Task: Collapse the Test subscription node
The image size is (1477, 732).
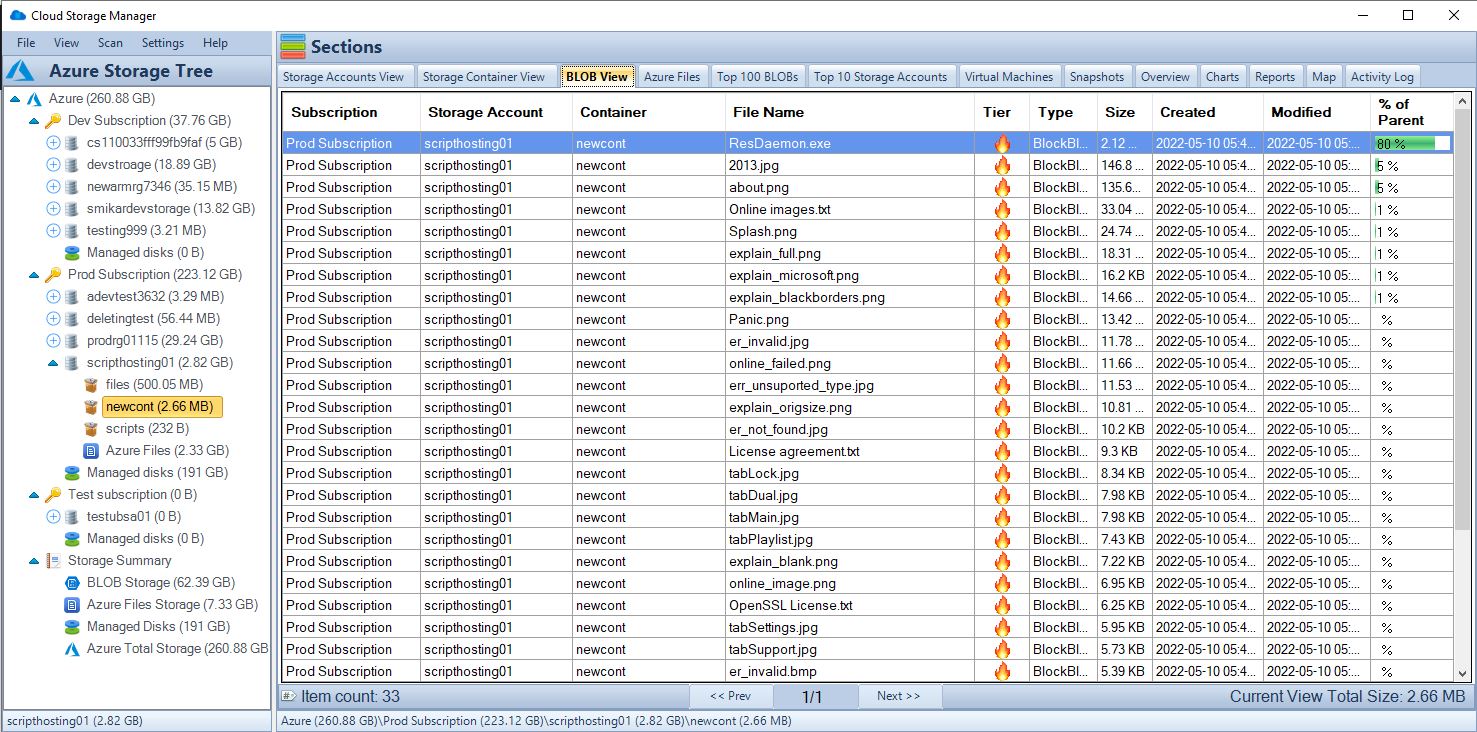Action: (x=34, y=495)
